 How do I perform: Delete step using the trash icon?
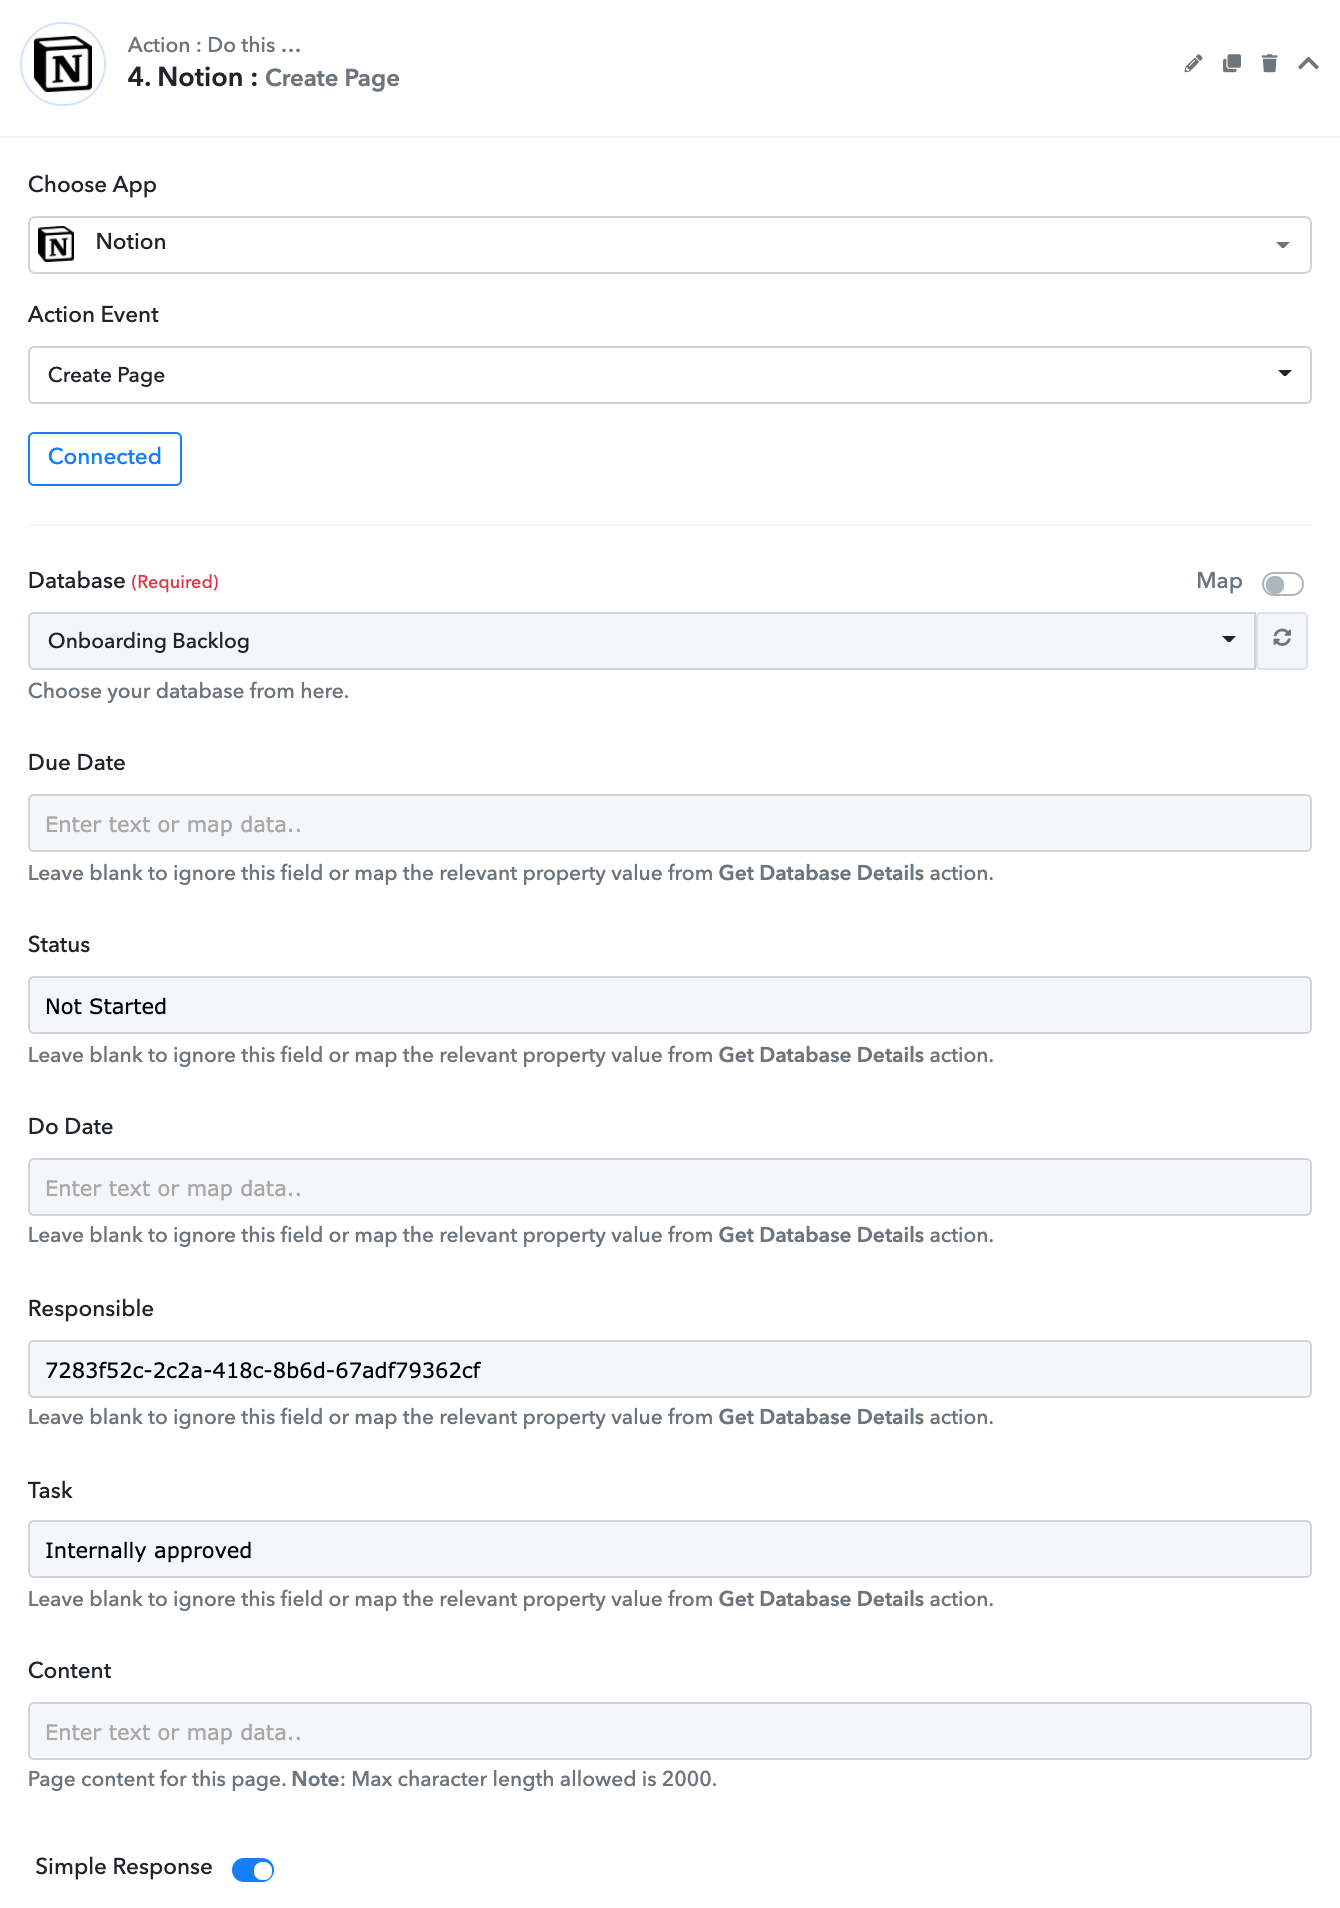point(1270,64)
